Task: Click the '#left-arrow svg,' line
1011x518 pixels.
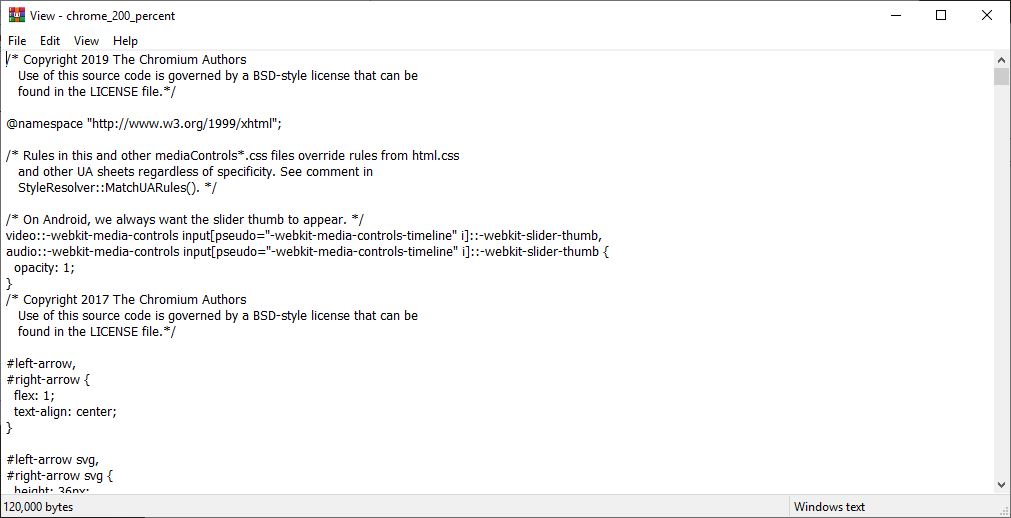Action: [52, 460]
